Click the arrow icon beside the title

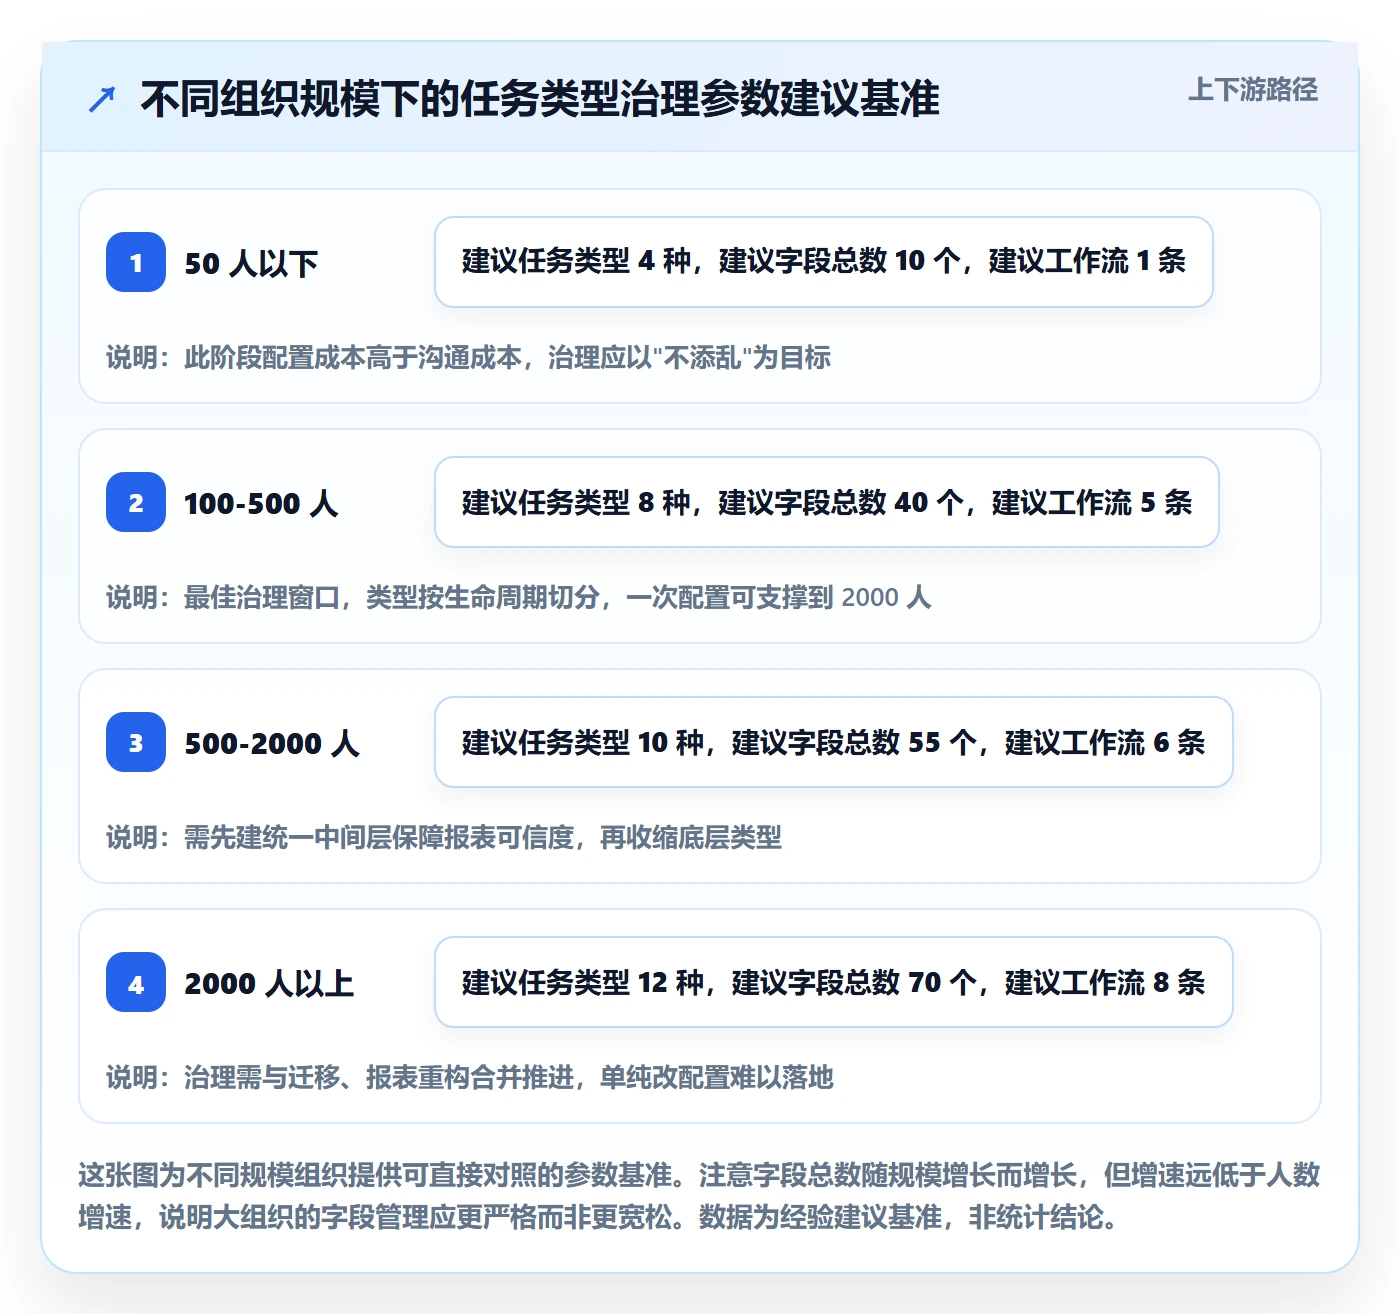tap(102, 99)
